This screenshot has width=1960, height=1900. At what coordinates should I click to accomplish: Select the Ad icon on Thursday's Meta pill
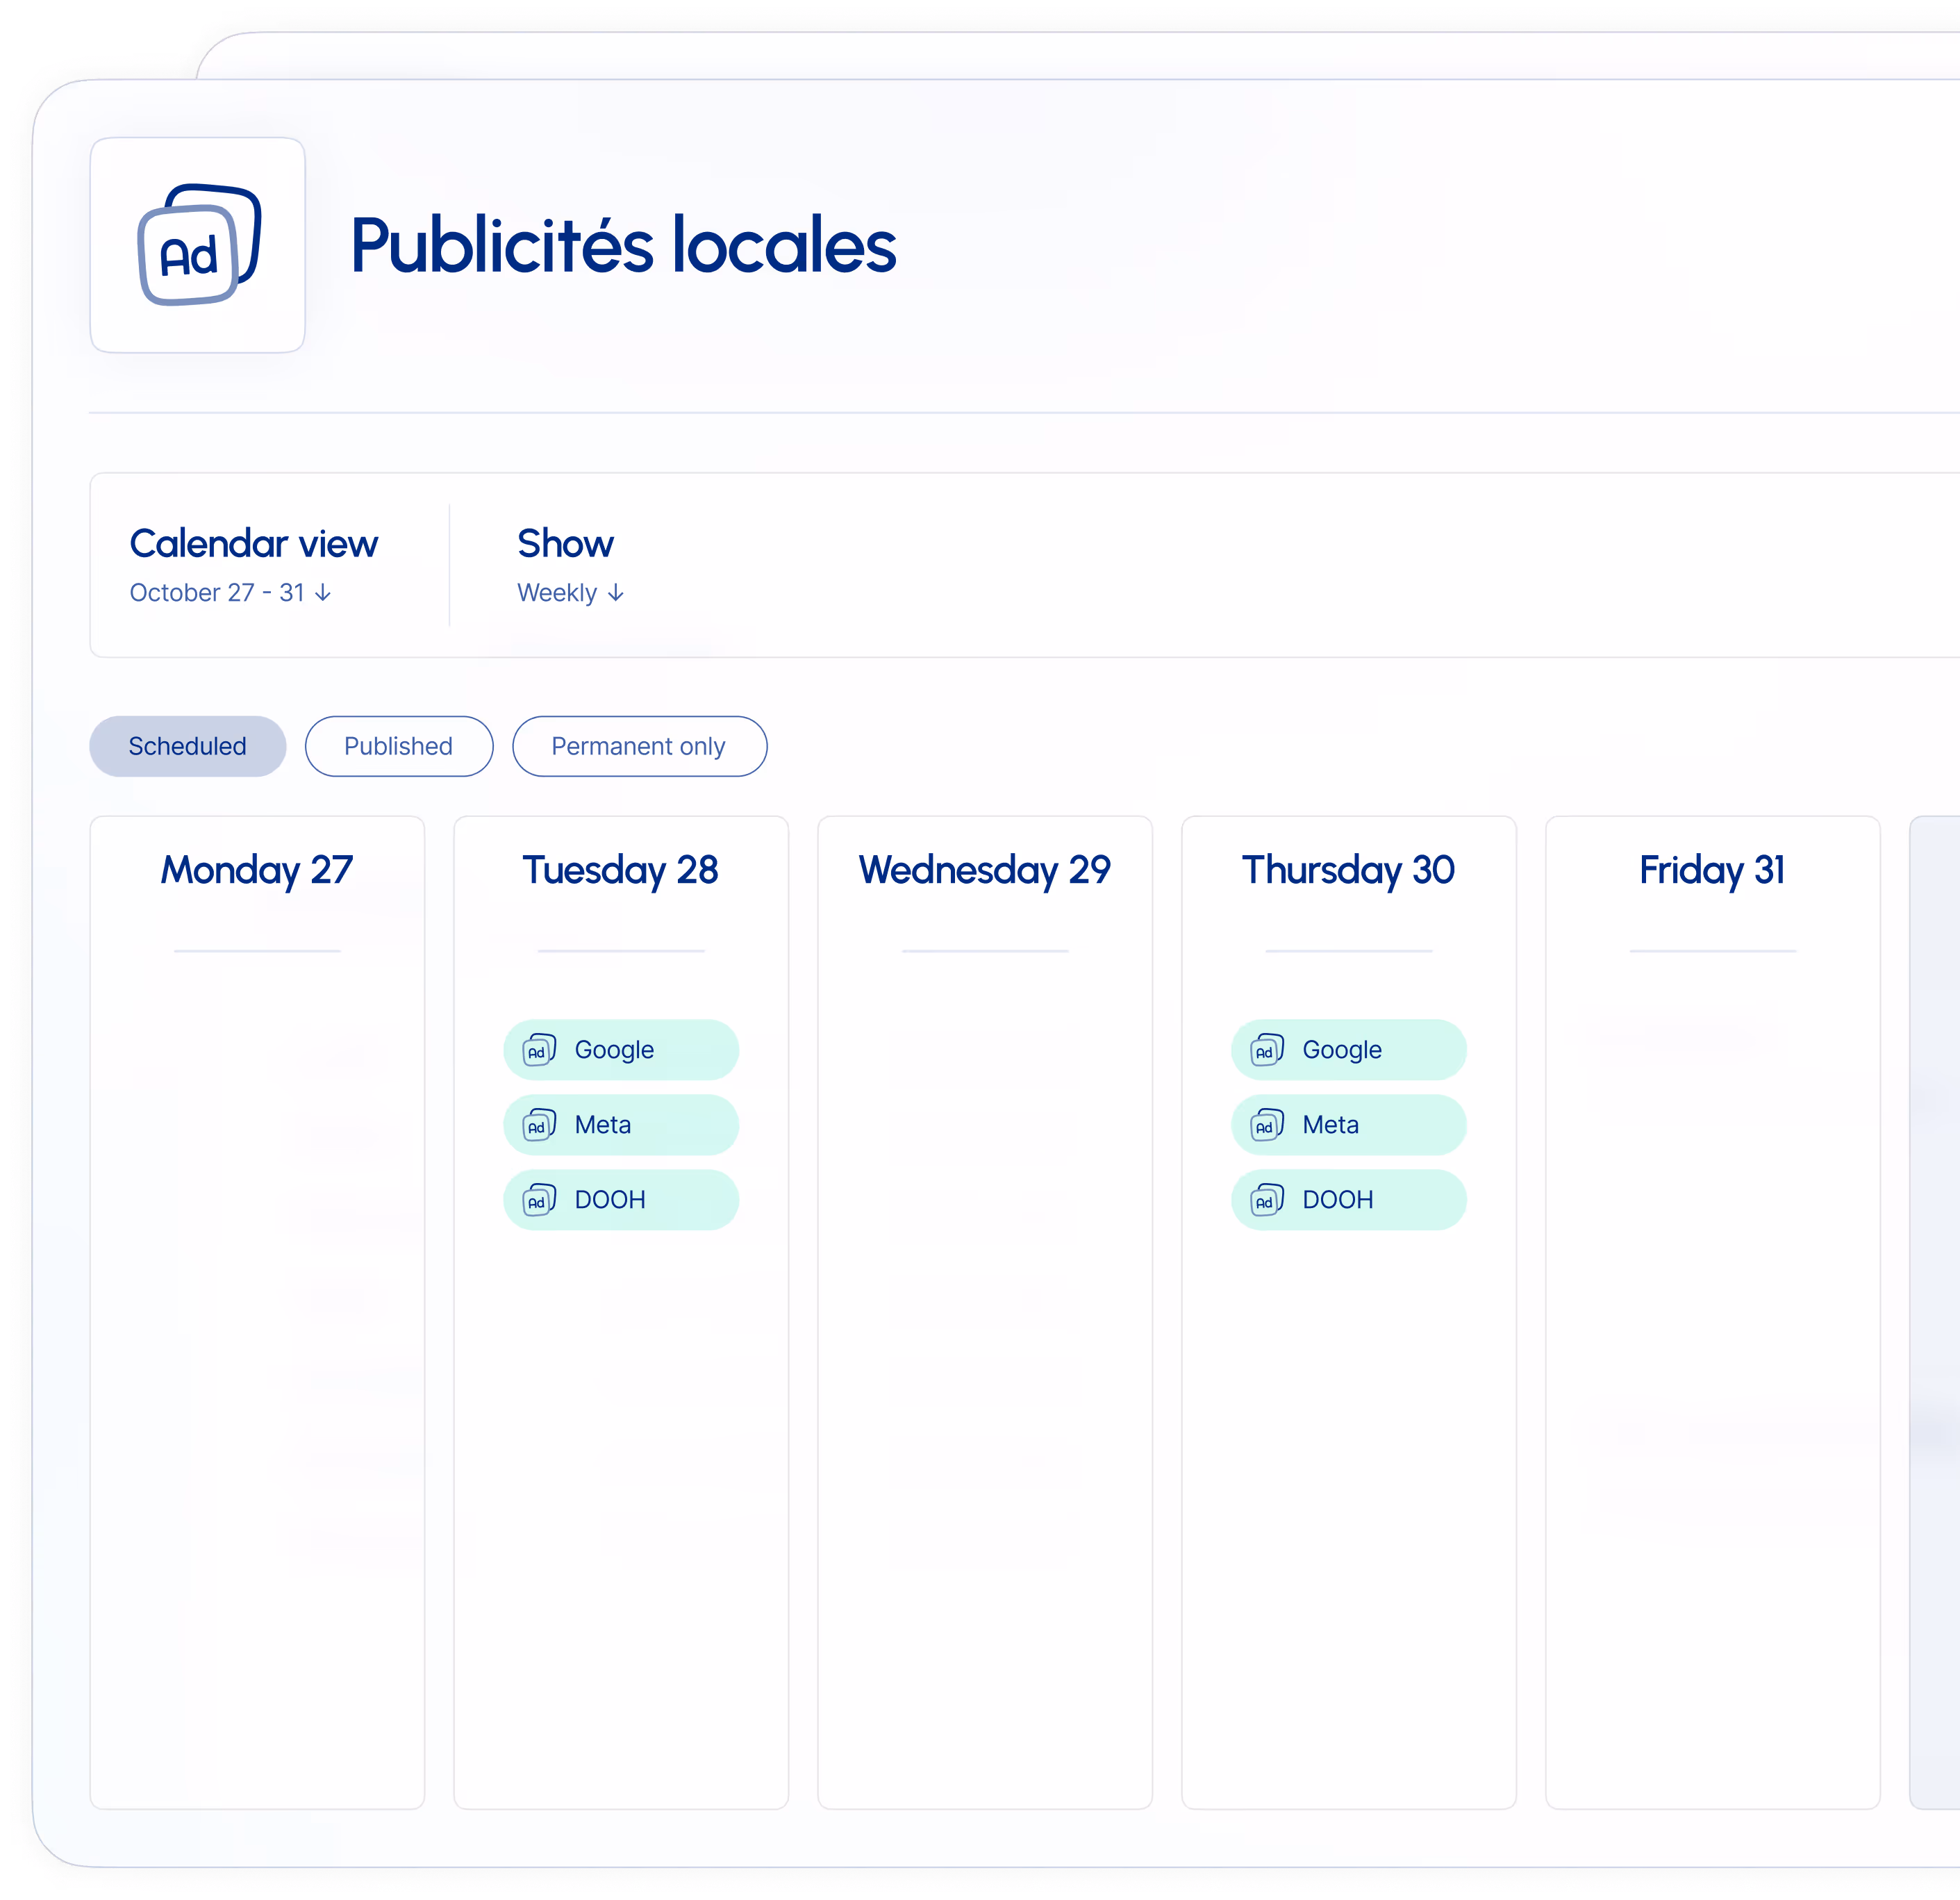click(x=1266, y=1125)
